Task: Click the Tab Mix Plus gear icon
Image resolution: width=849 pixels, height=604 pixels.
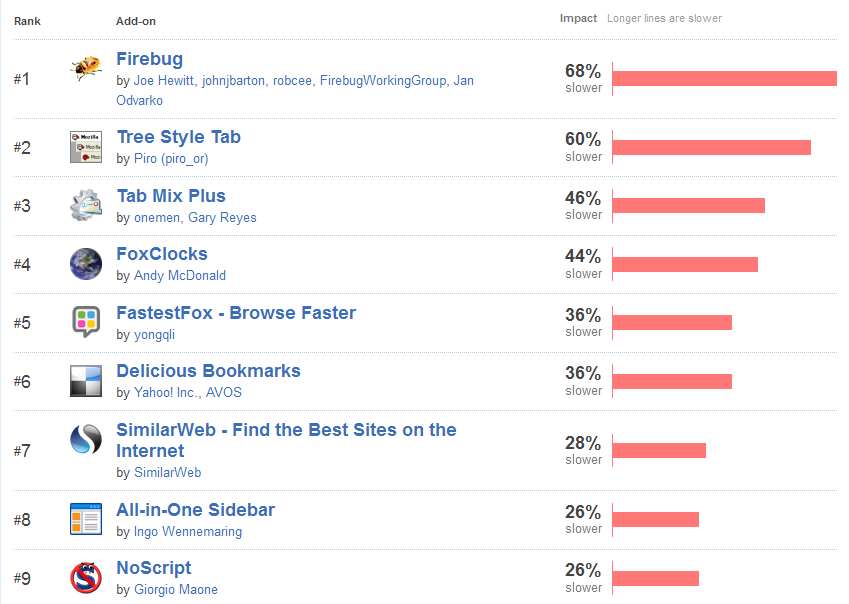Action: (86, 205)
